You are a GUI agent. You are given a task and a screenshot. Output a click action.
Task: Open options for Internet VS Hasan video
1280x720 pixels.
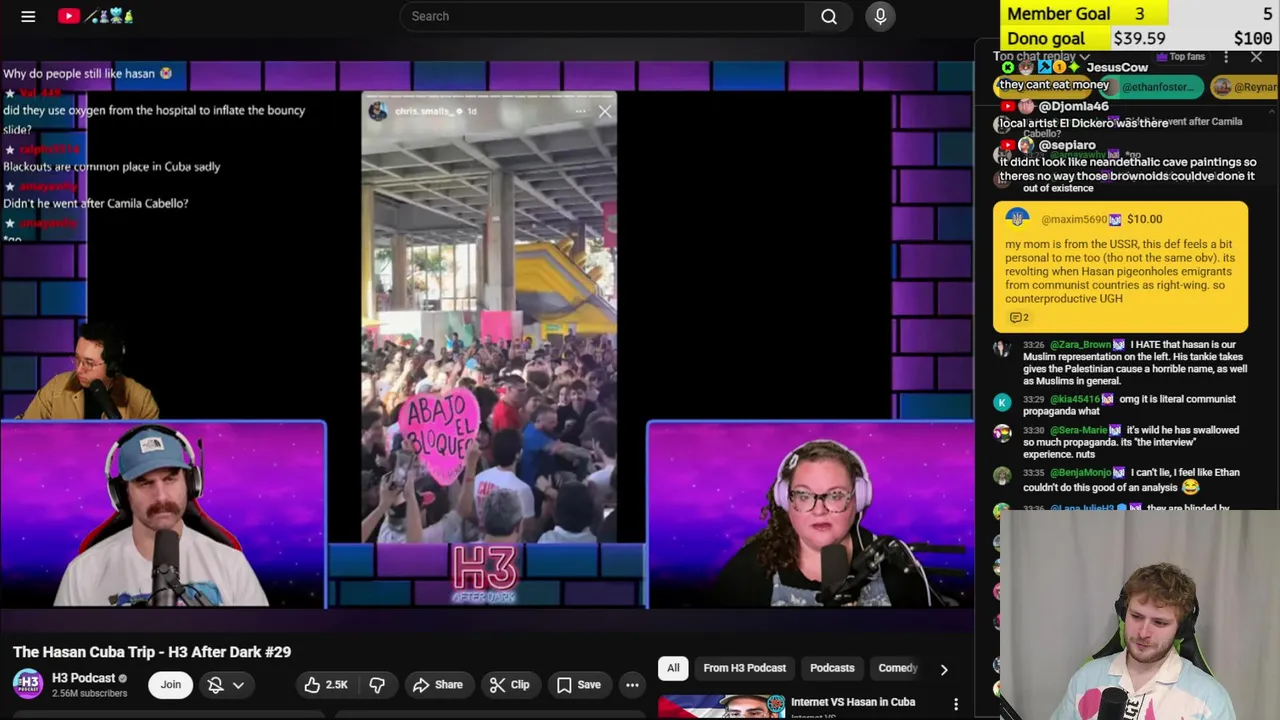click(x=956, y=705)
